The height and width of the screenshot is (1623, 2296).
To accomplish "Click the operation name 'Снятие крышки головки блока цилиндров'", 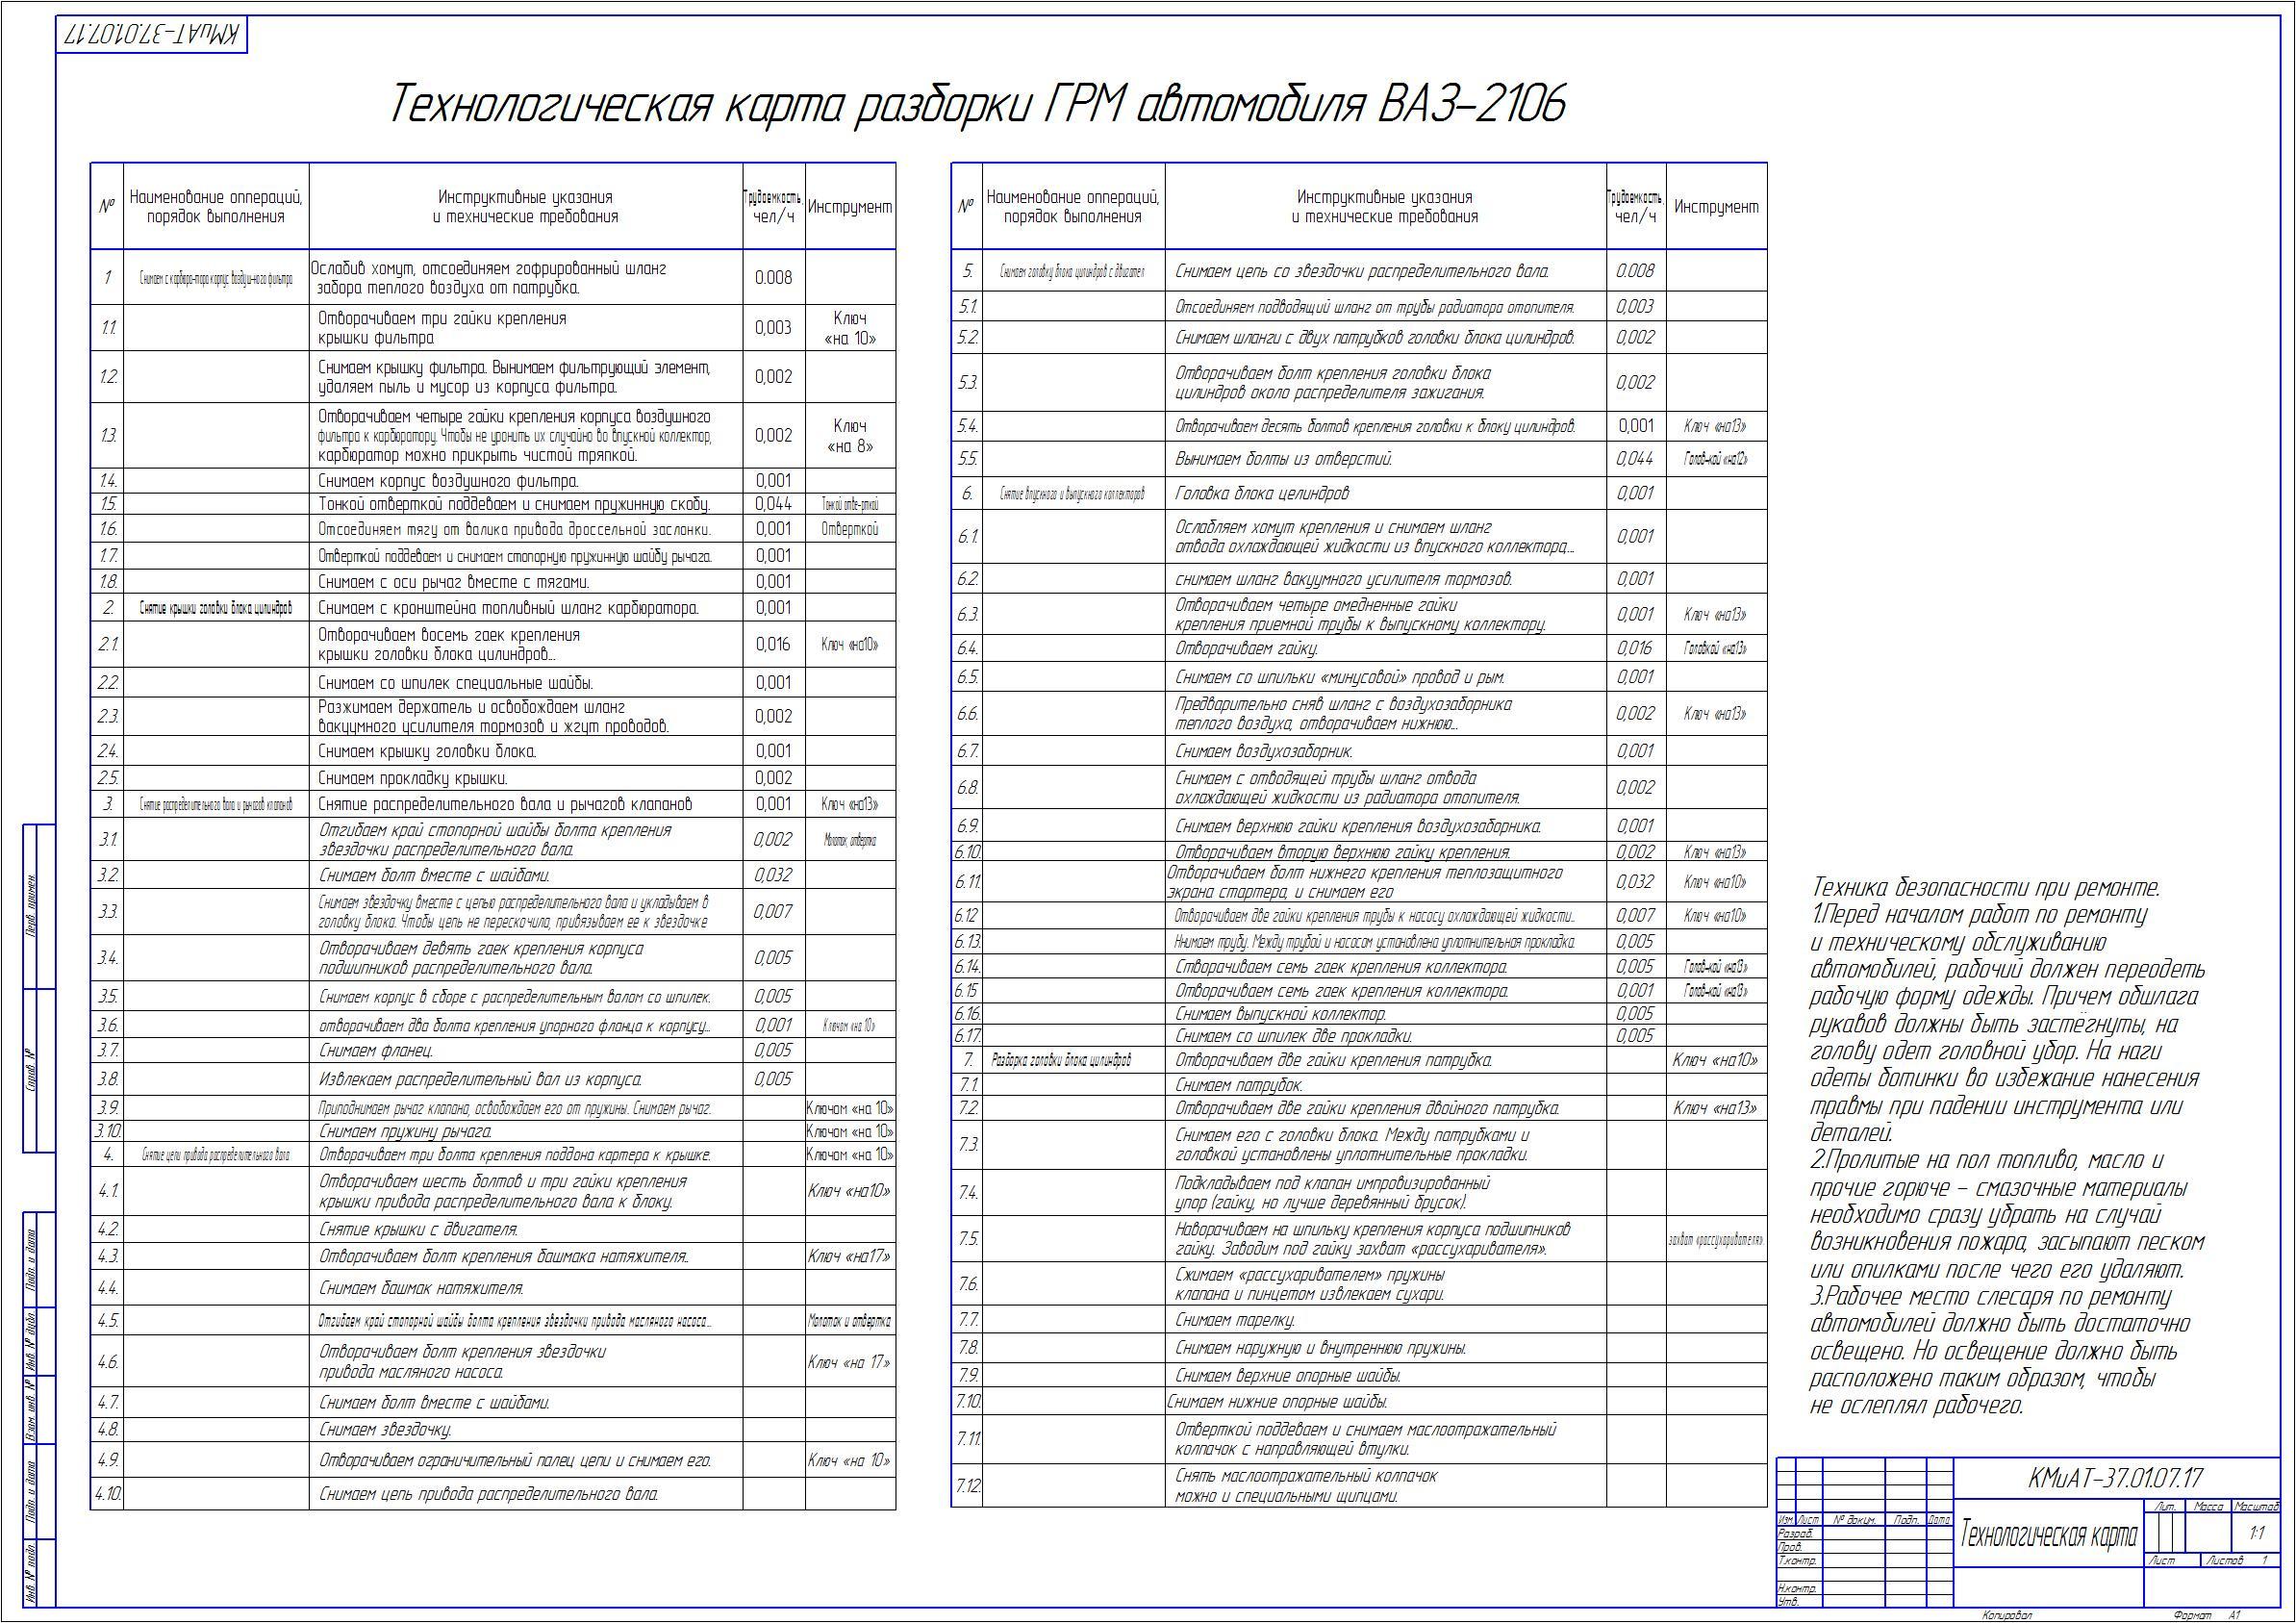I will point(216,608).
